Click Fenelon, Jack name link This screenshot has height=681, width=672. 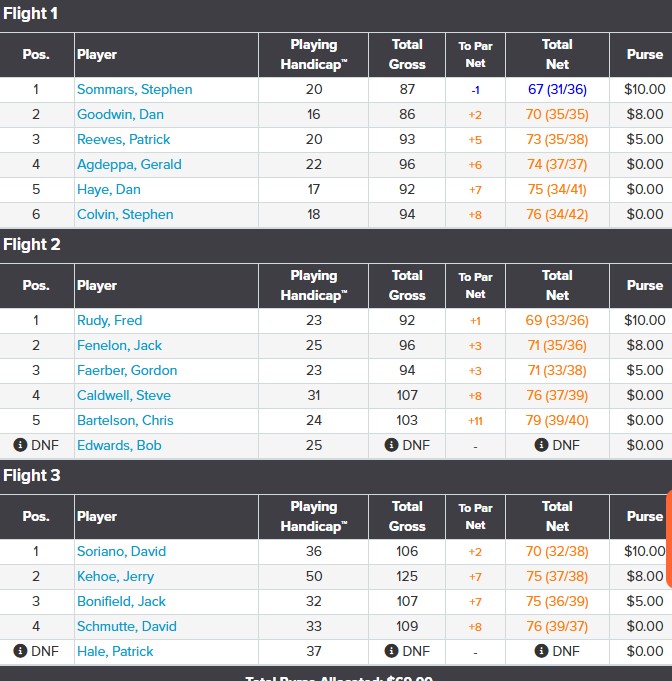pos(119,345)
